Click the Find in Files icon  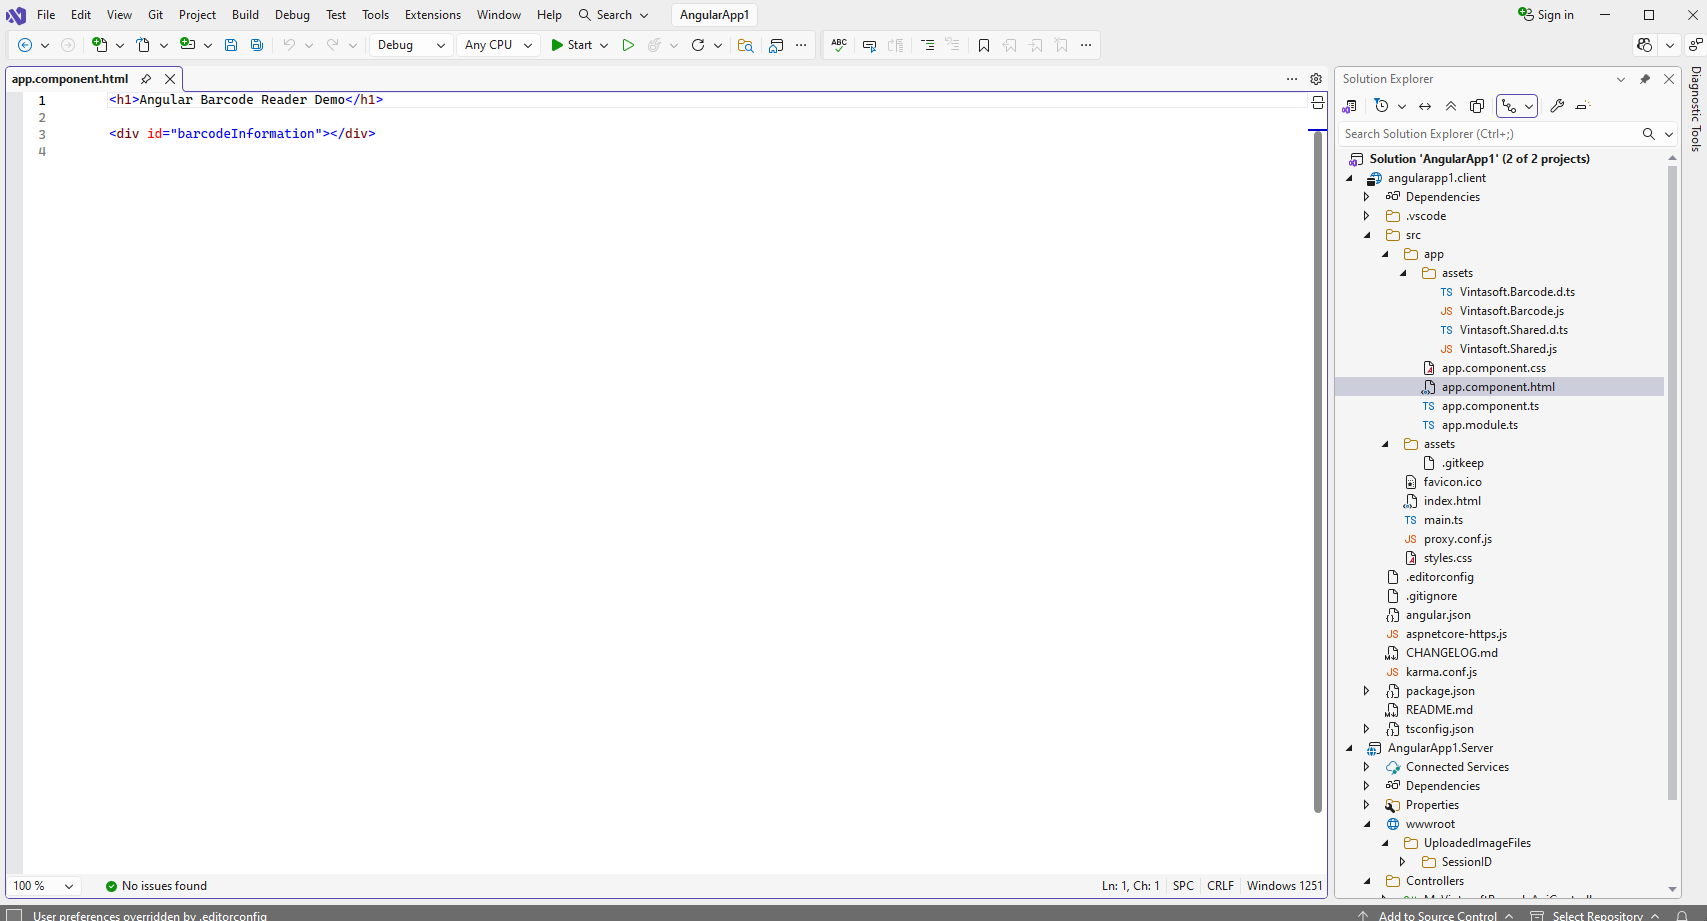coord(745,45)
